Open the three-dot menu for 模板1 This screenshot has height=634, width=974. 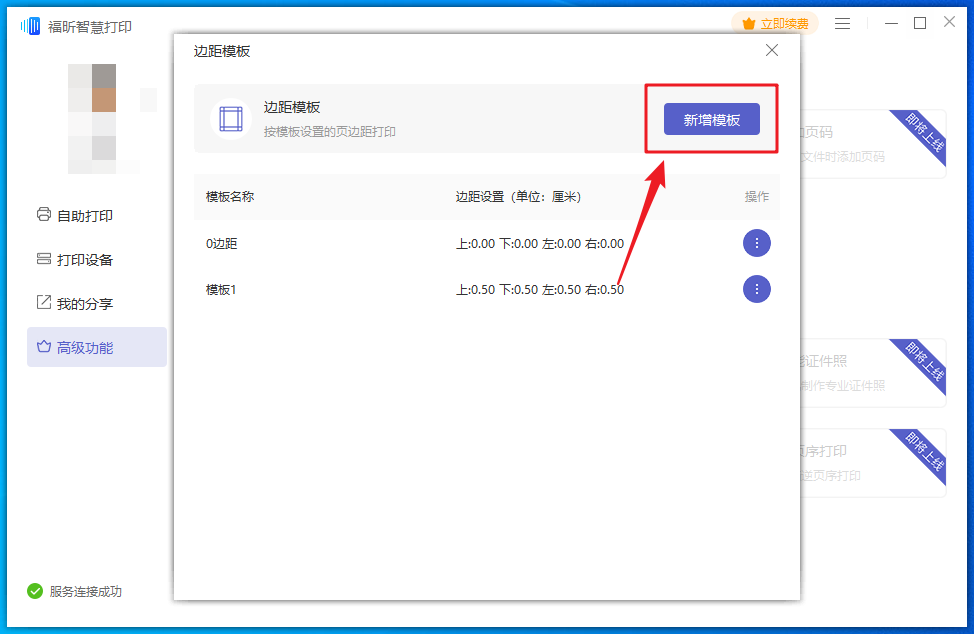click(x=756, y=289)
